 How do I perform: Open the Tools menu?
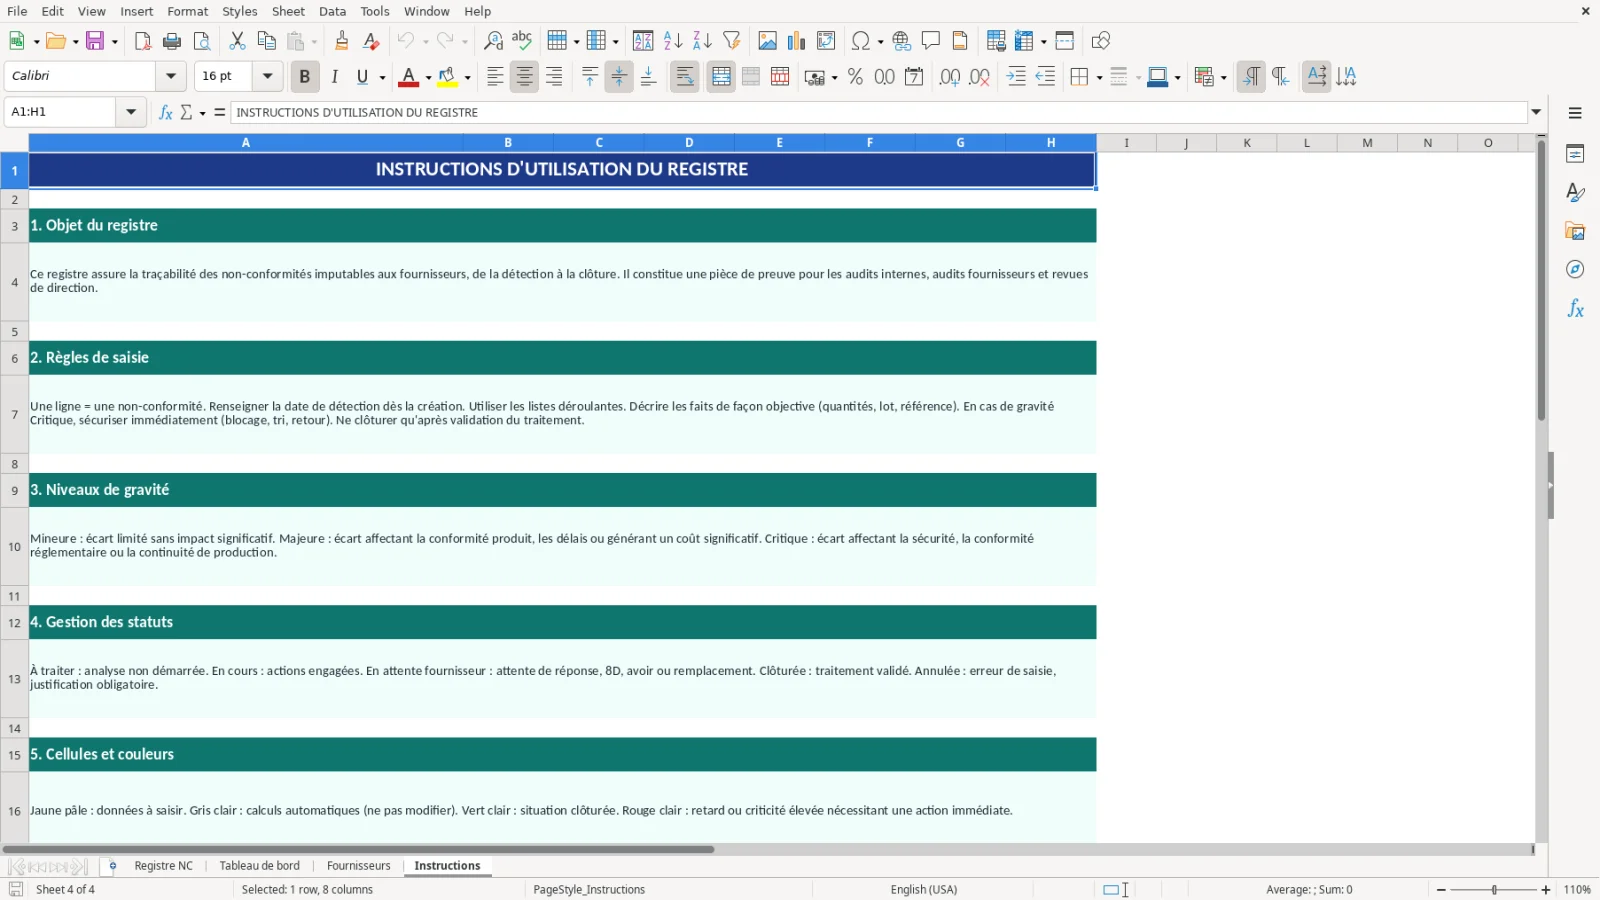375,11
